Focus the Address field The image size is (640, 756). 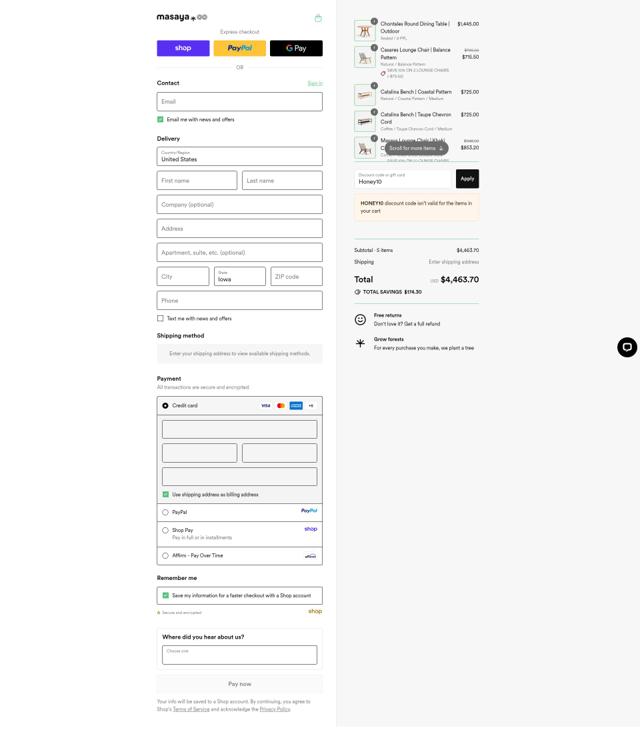click(240, 229)
